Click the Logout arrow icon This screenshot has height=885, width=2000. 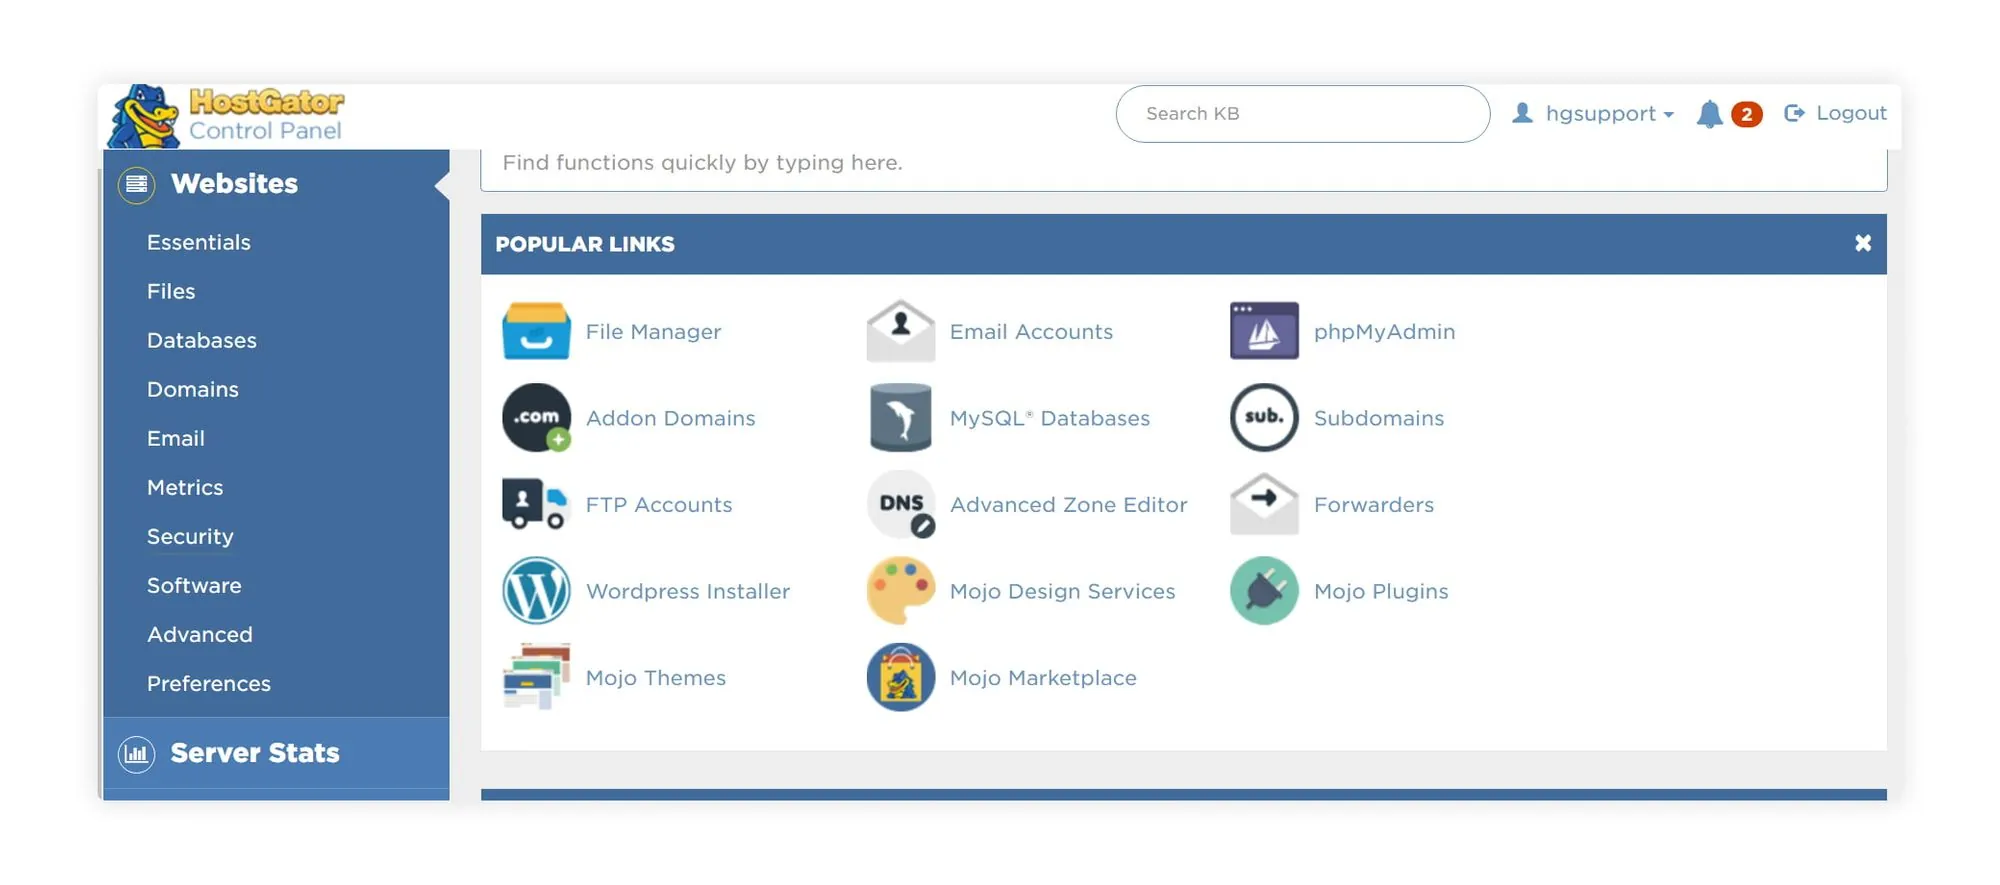tap(1795, 113)
